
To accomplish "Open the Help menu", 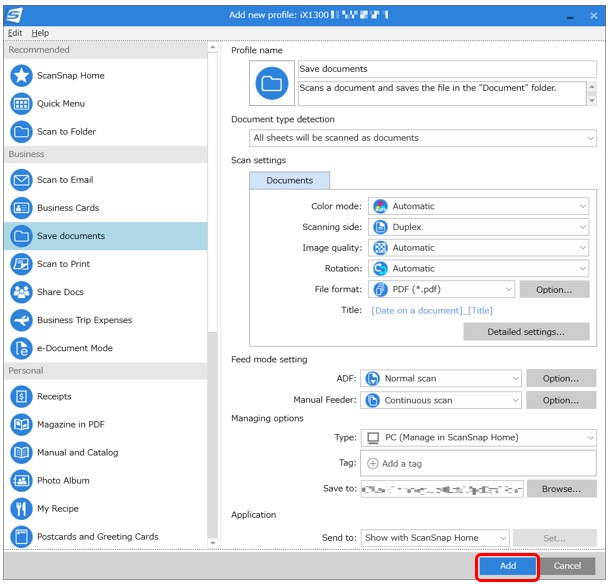I will point(40,33).
